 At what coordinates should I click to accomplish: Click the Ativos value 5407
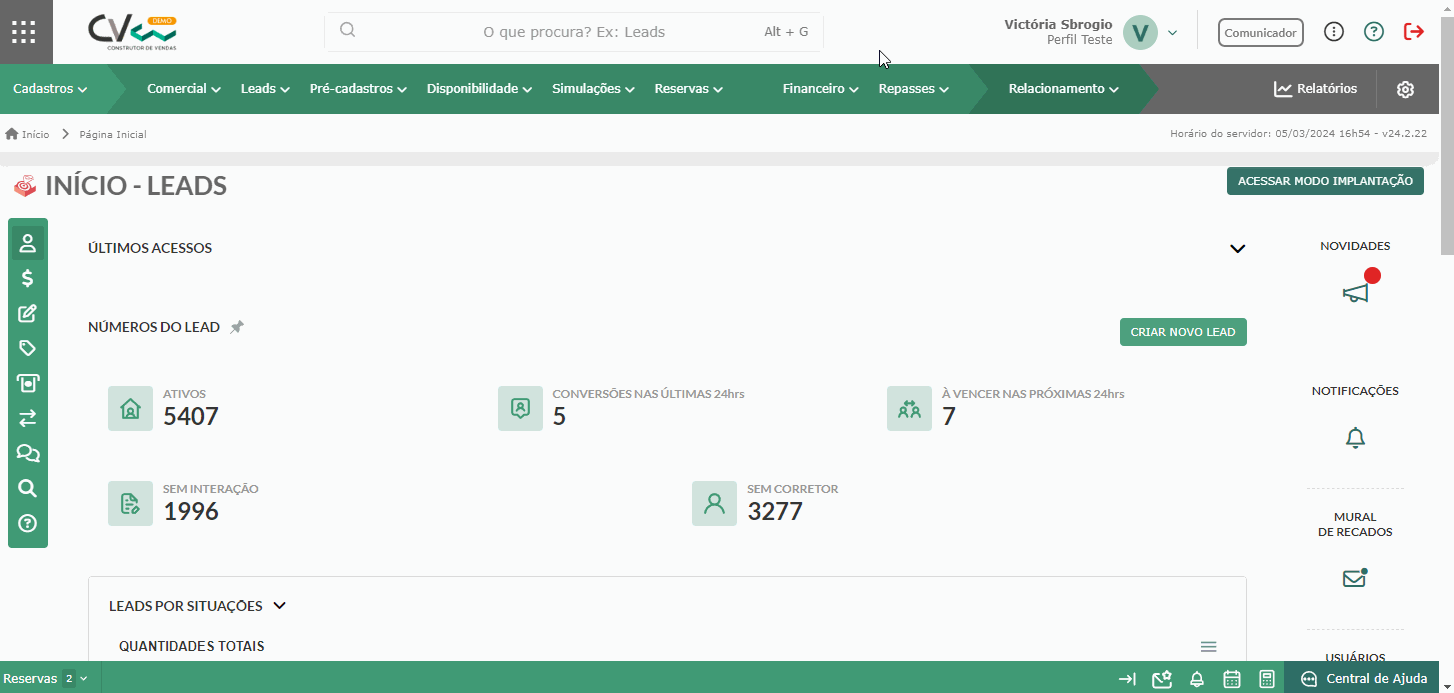(191, 416)
